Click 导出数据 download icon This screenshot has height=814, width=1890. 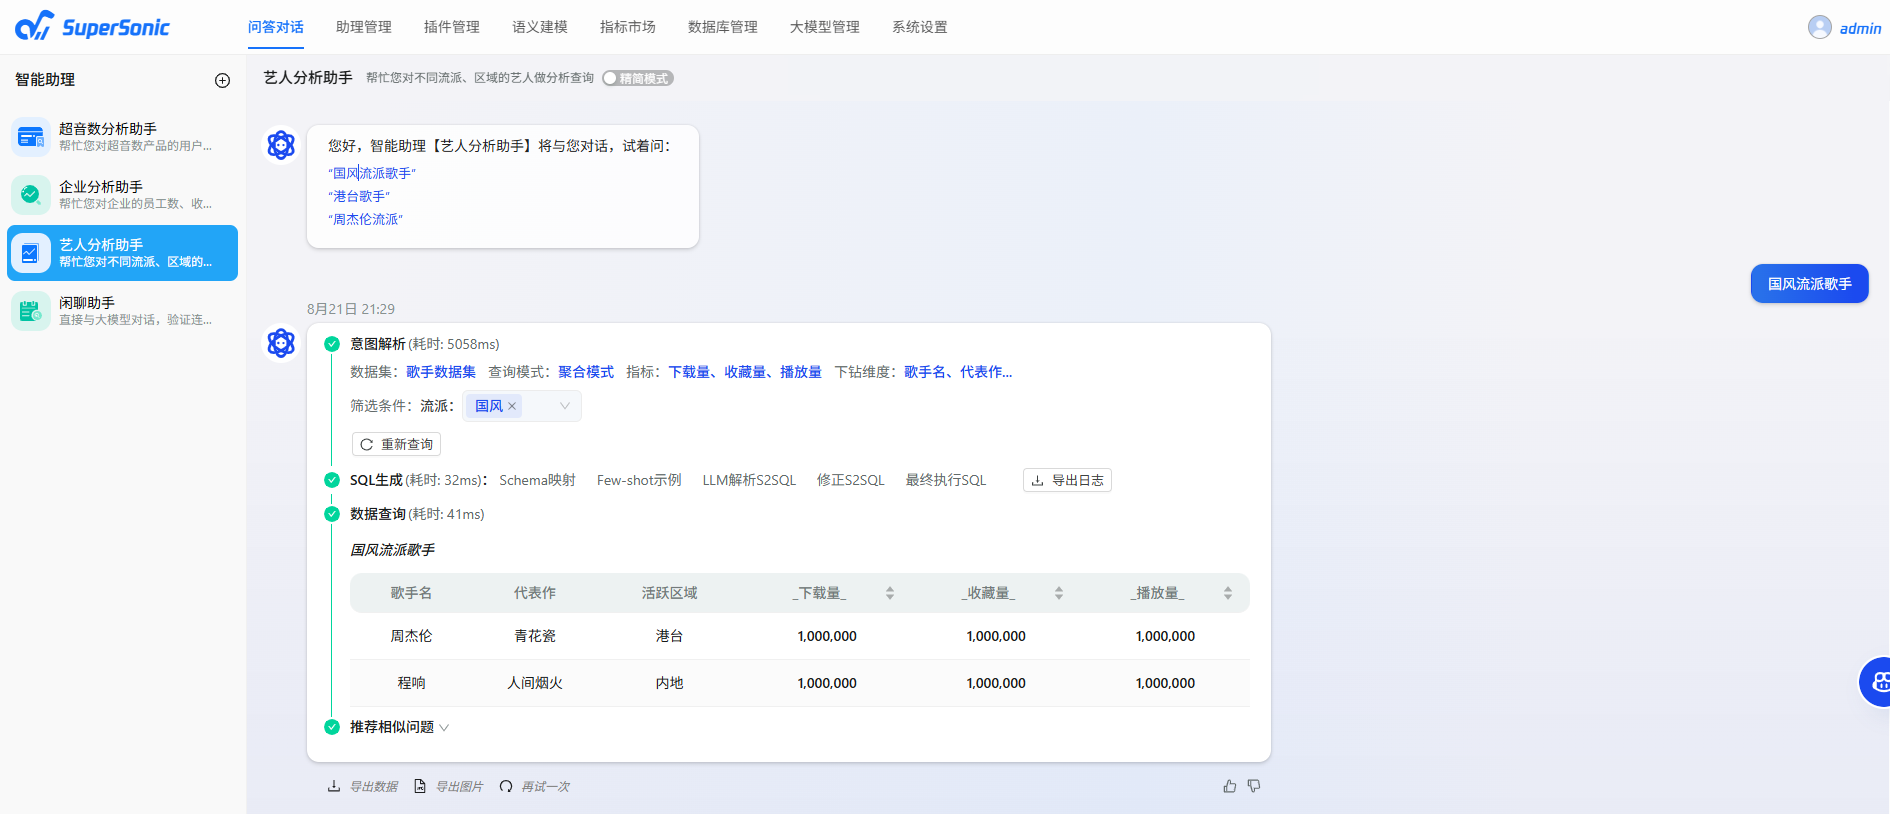pos(334,786)
